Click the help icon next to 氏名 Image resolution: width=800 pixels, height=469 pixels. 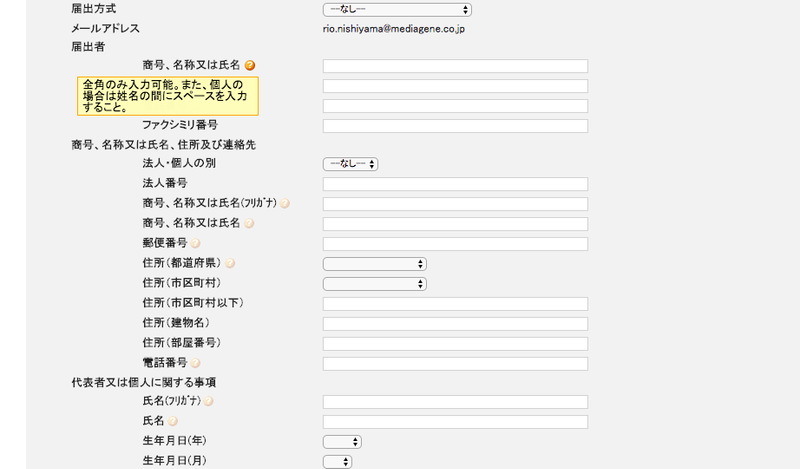172,421
